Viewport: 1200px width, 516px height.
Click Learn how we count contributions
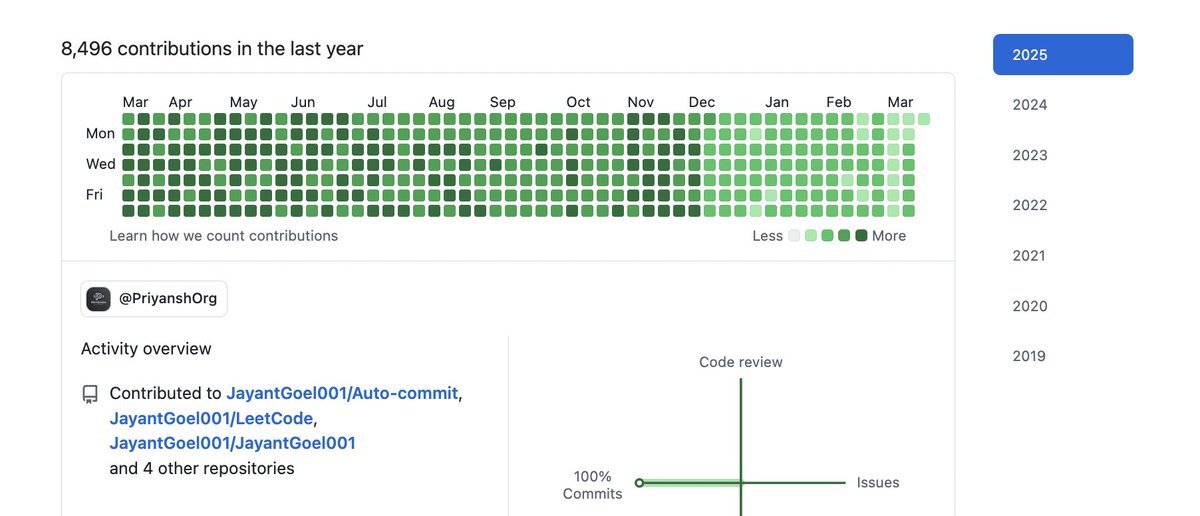tap(224, 236)
